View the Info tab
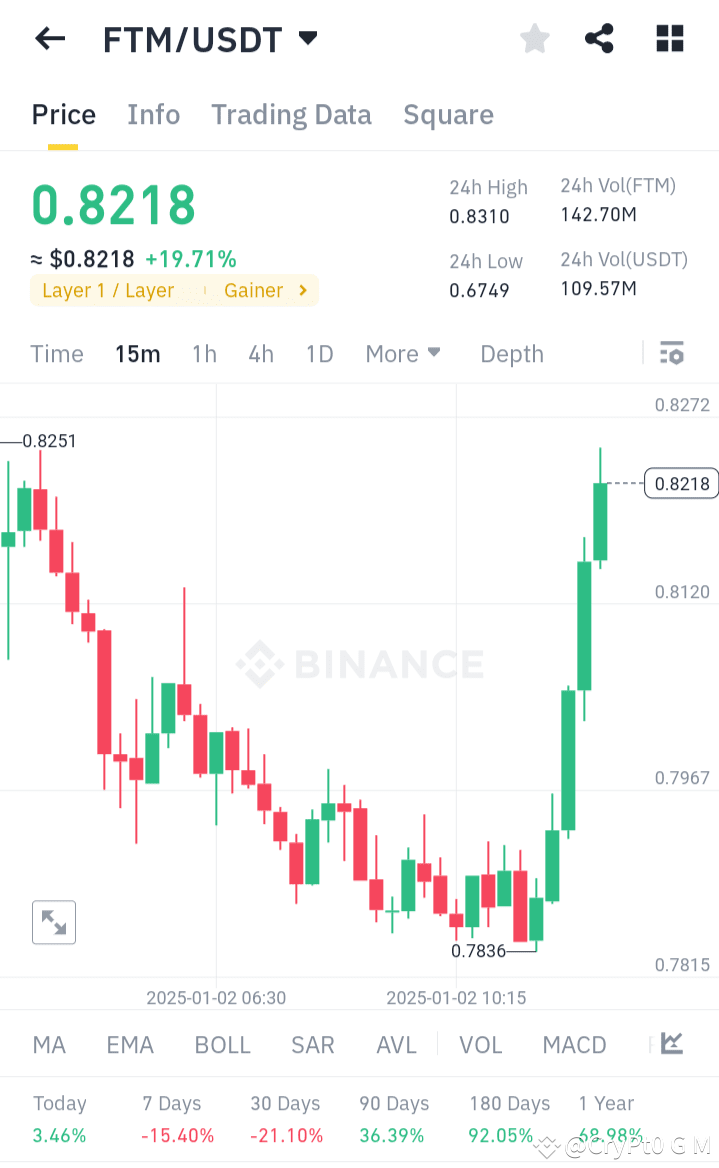719x1168 pixels. (153, 114)
